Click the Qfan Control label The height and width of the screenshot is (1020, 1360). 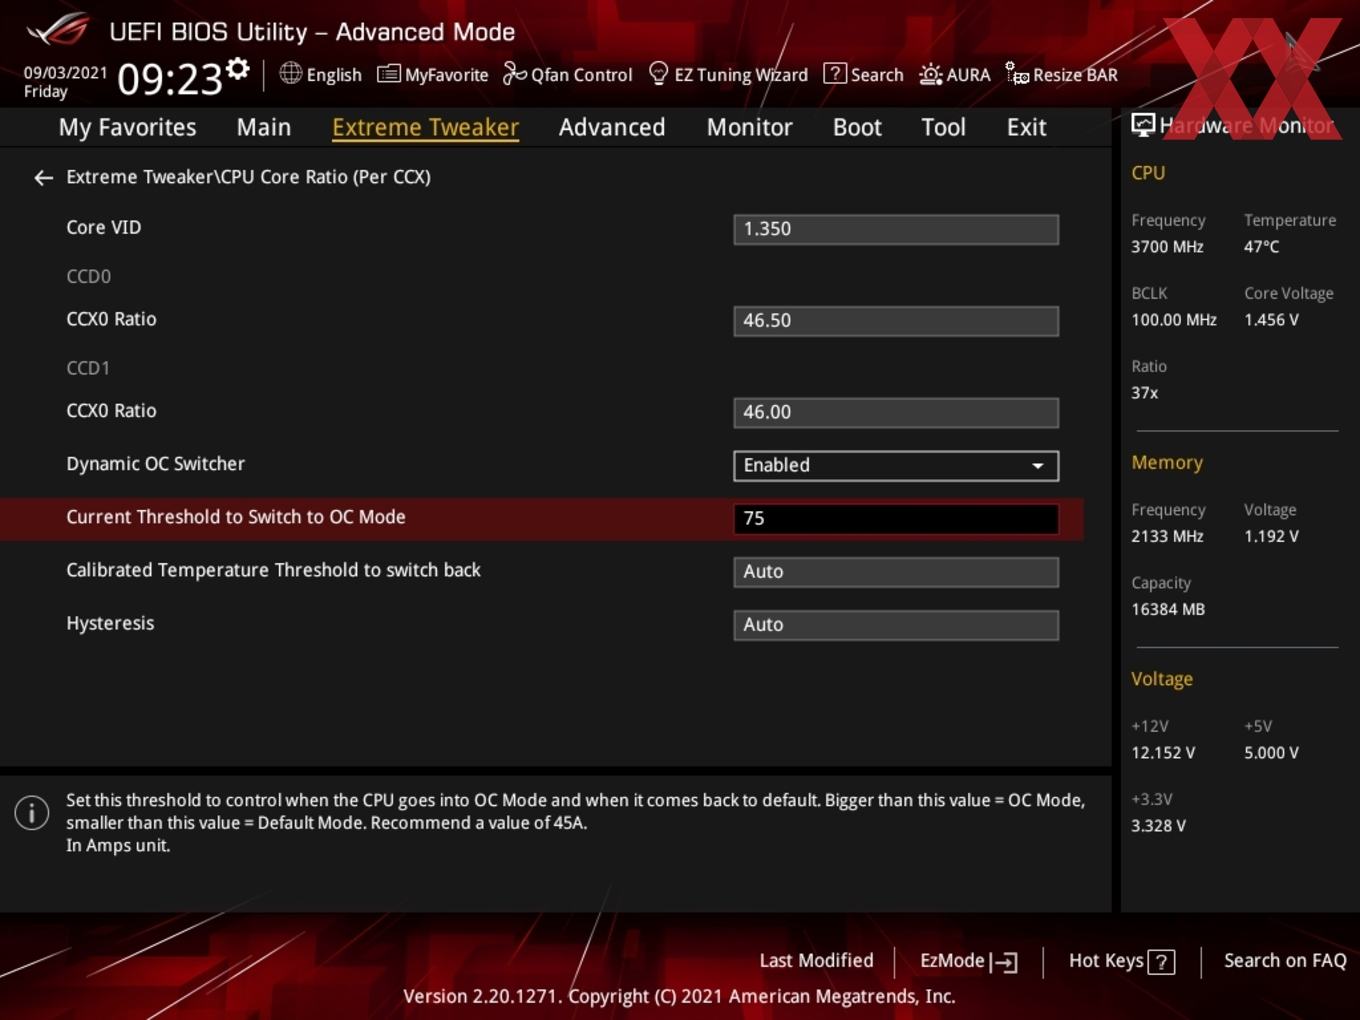581,75
